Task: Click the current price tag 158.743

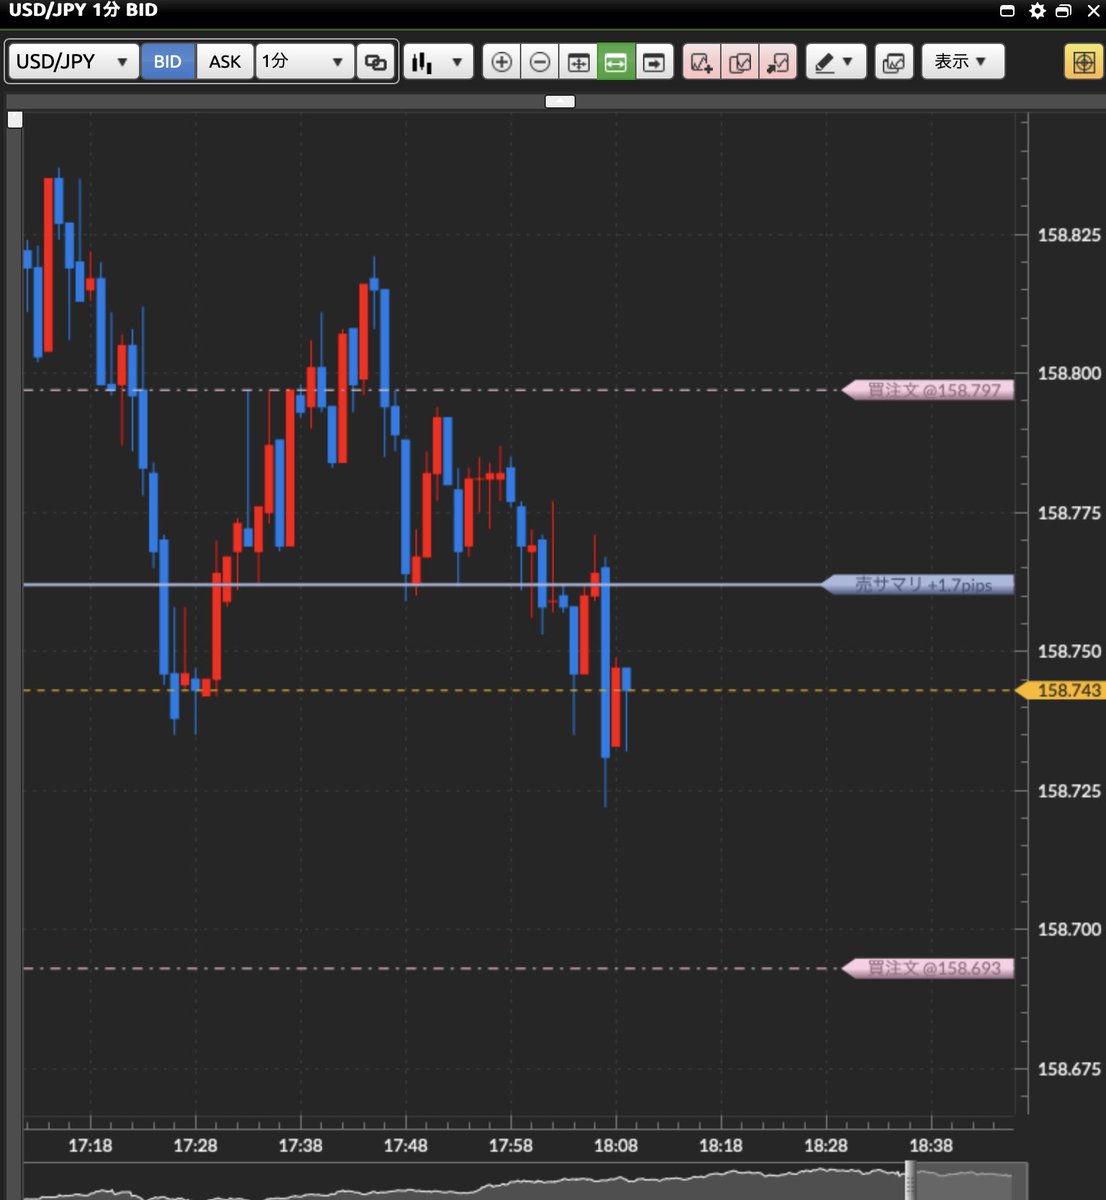Action: 1059,690
